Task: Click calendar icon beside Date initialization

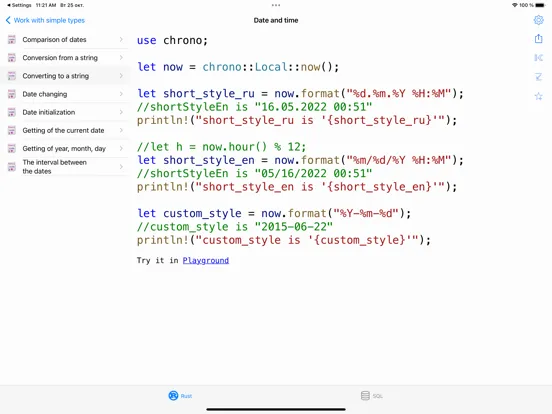Action: pos(12,112)
